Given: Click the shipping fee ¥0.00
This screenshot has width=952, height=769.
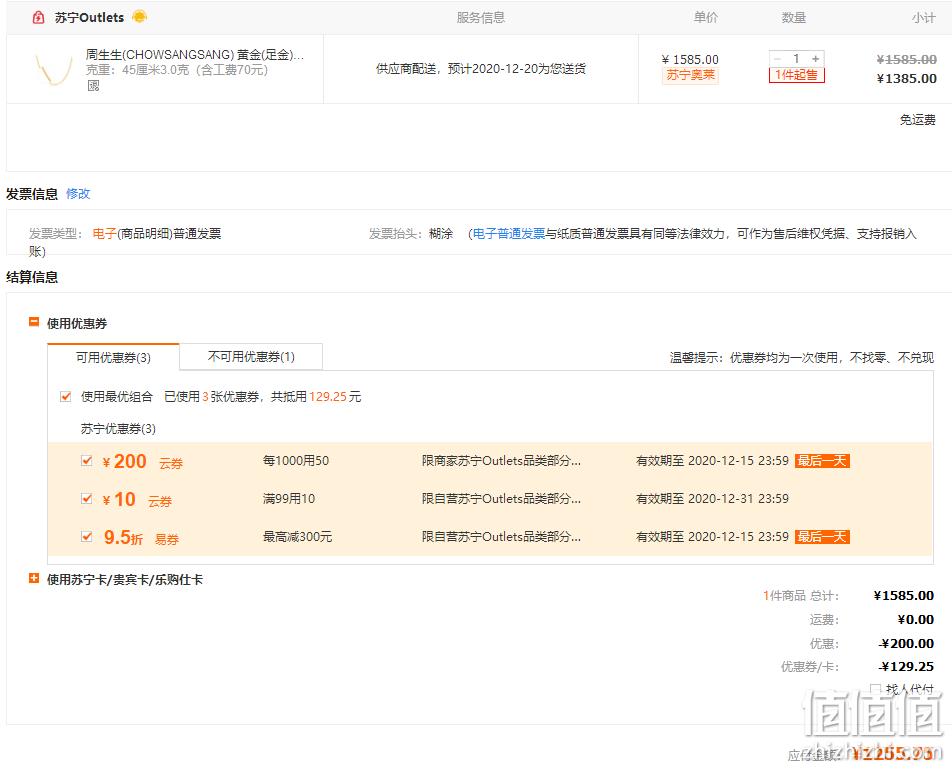Looking at the screenshot, I should (916, 620).
